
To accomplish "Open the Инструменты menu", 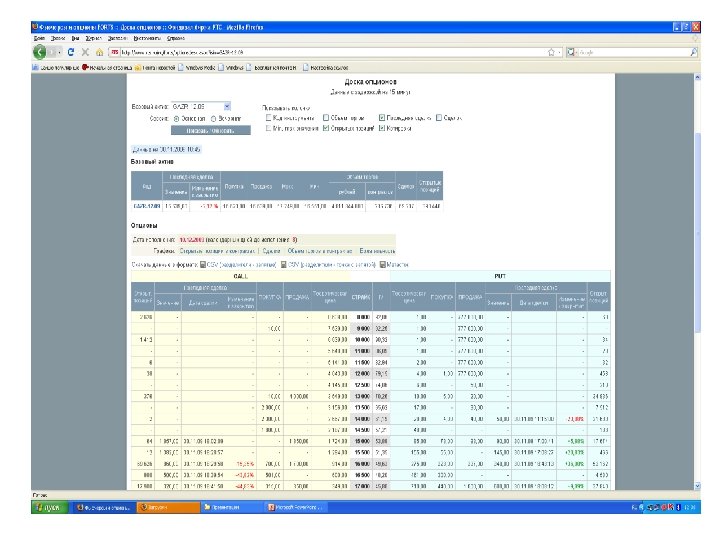I will 147,38.
